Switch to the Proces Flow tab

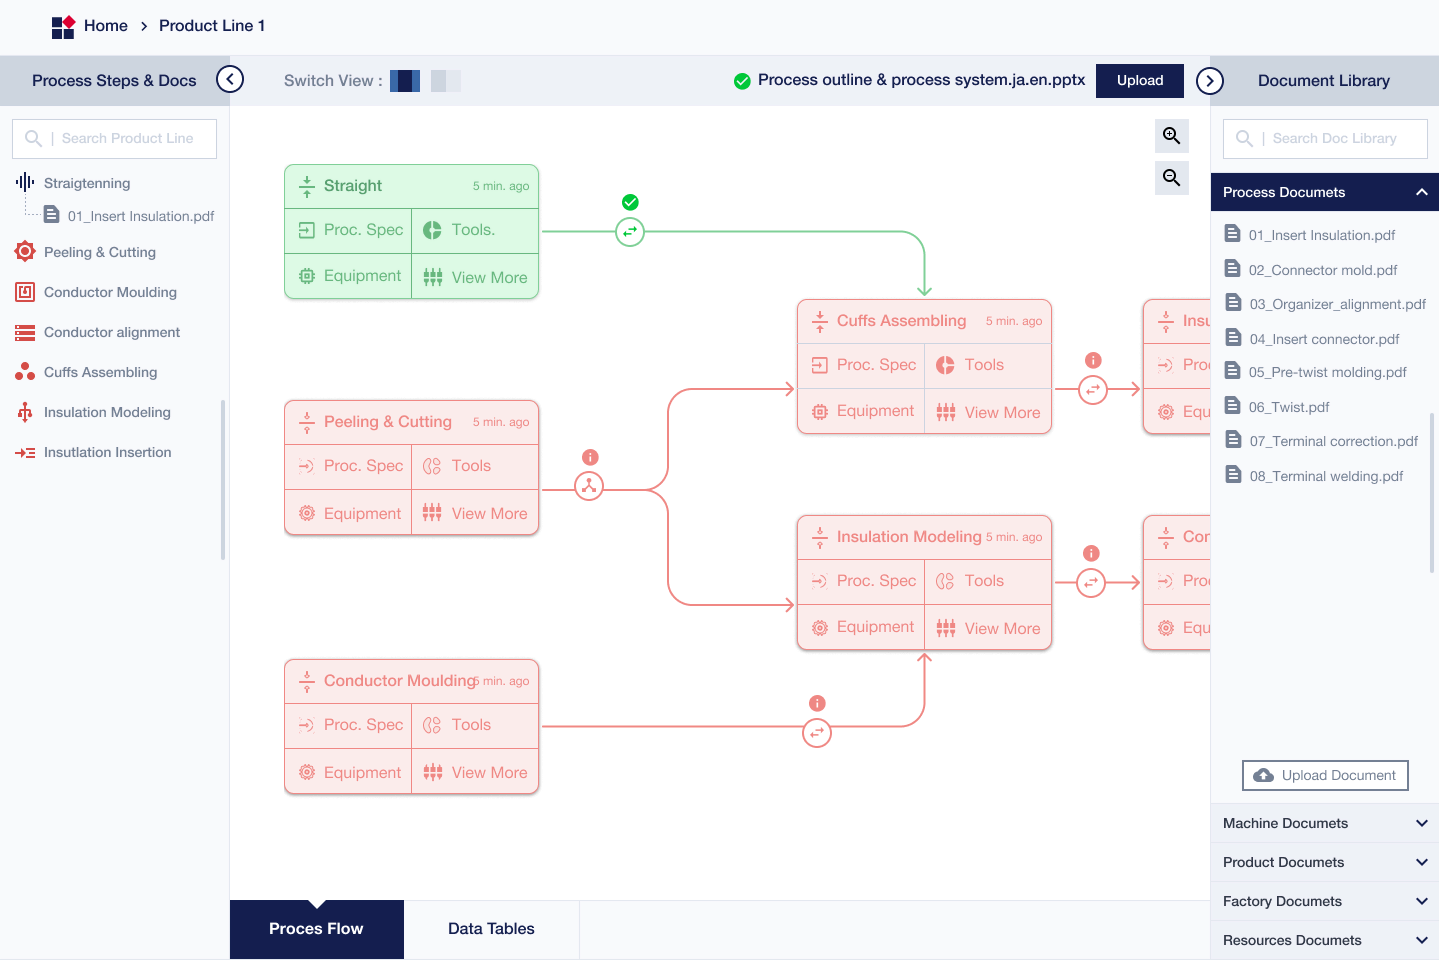point(316,929)
